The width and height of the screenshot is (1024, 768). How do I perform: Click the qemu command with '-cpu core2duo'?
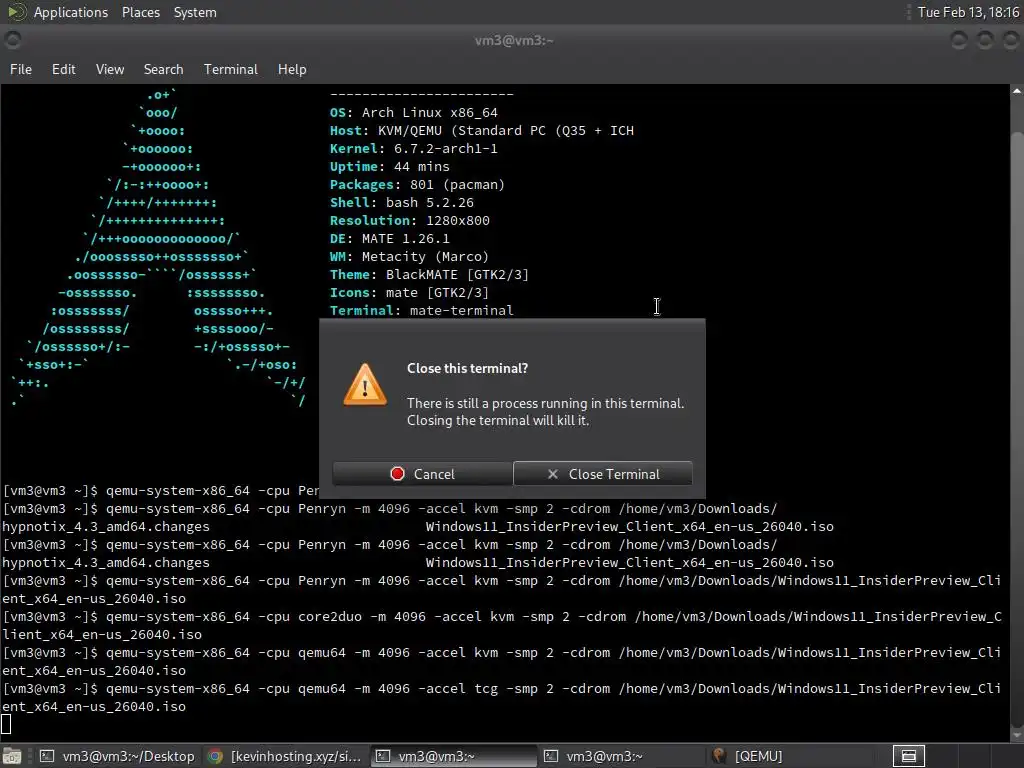(502, 626)
